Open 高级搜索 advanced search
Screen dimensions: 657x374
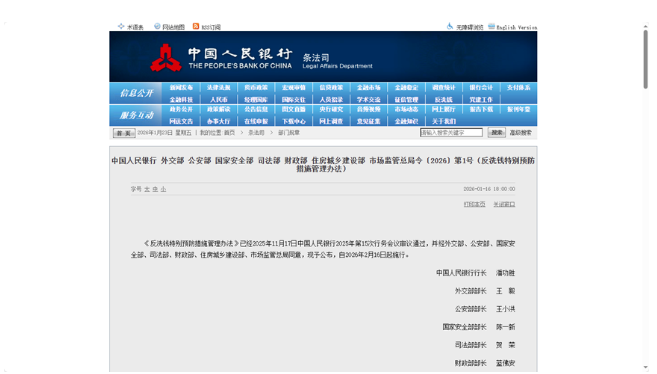[520, 133]
